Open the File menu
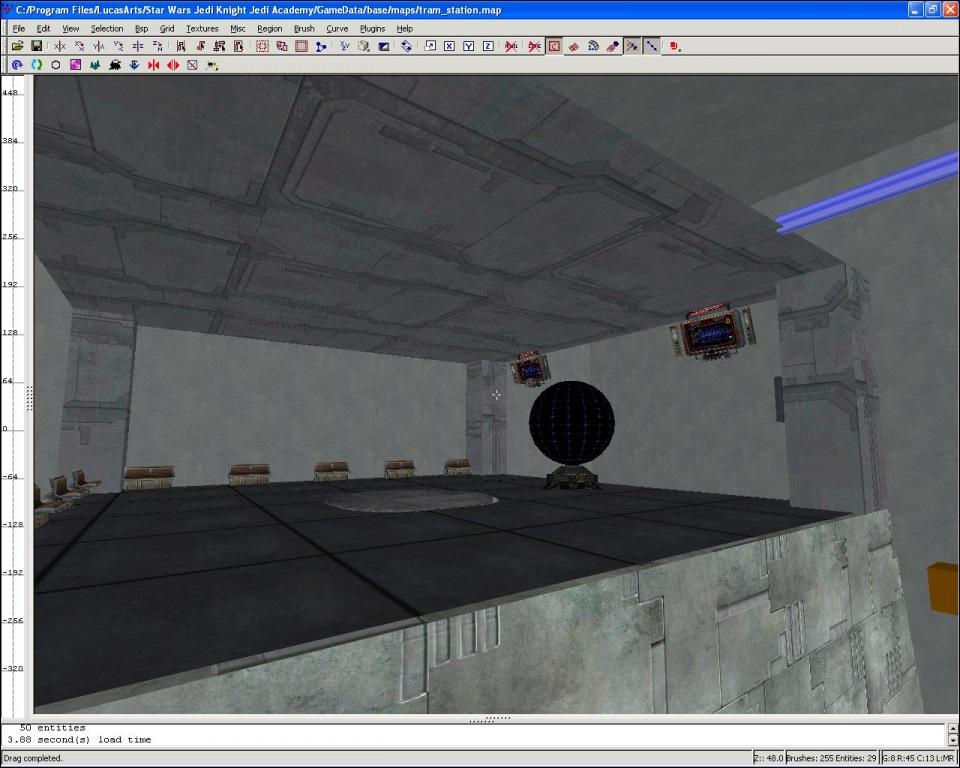Viewport: 960px width, 768px height. point(19,29)
